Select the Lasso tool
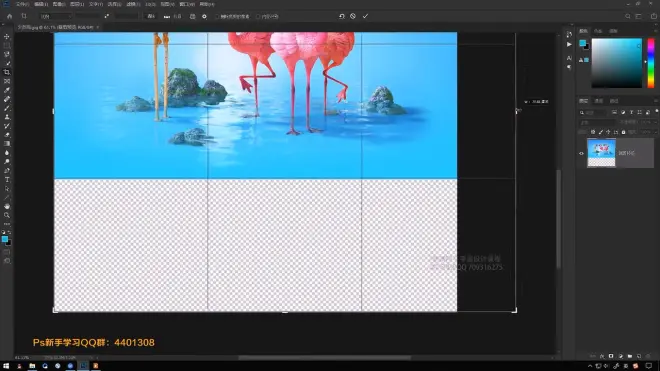 pyautogui.click(x=7, y=54)
